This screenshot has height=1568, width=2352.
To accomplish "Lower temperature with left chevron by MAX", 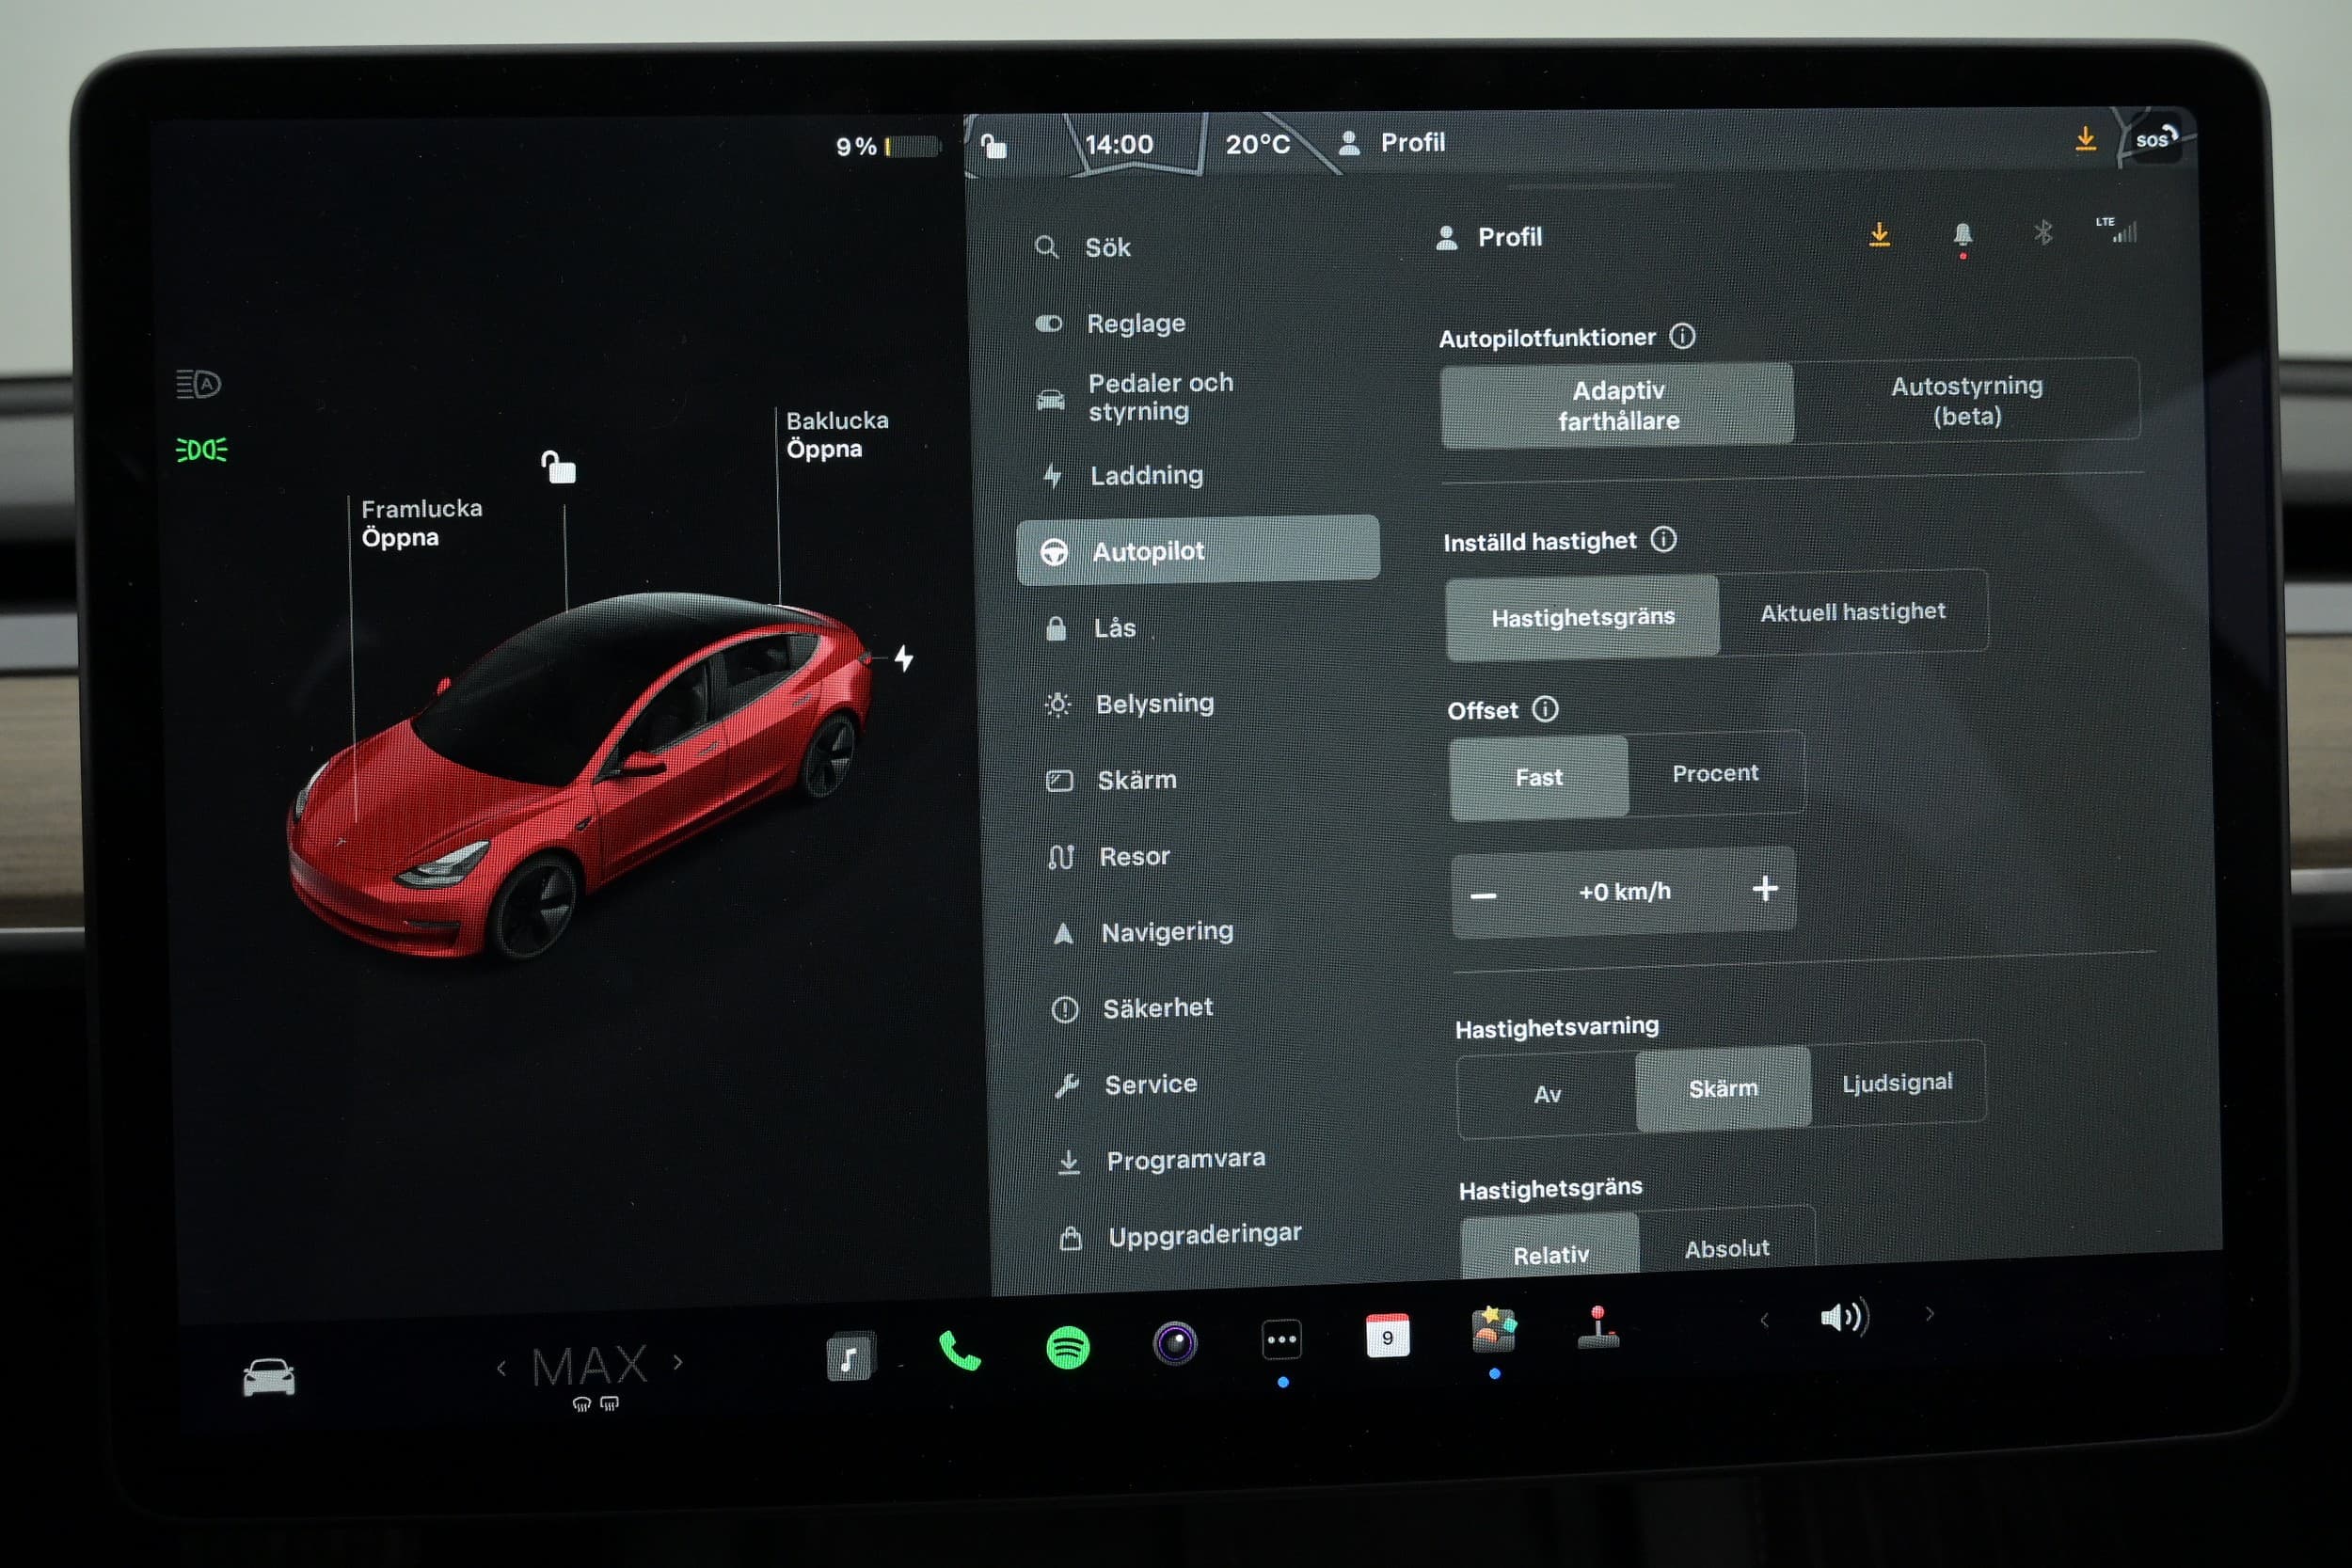I will point(501,1368).
